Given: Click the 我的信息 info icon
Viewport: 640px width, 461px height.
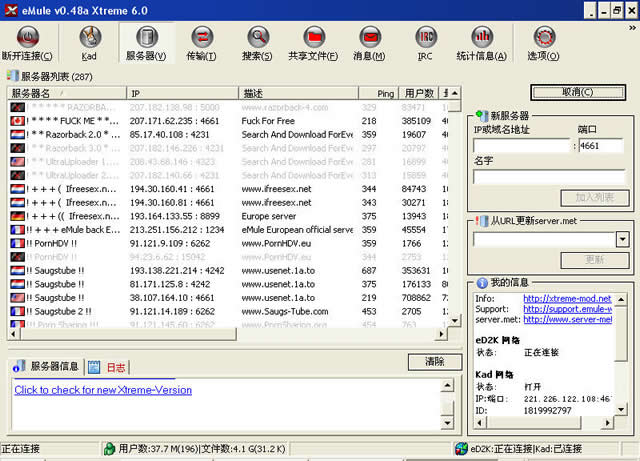Looking at the screenshot, I should (482, 283).
